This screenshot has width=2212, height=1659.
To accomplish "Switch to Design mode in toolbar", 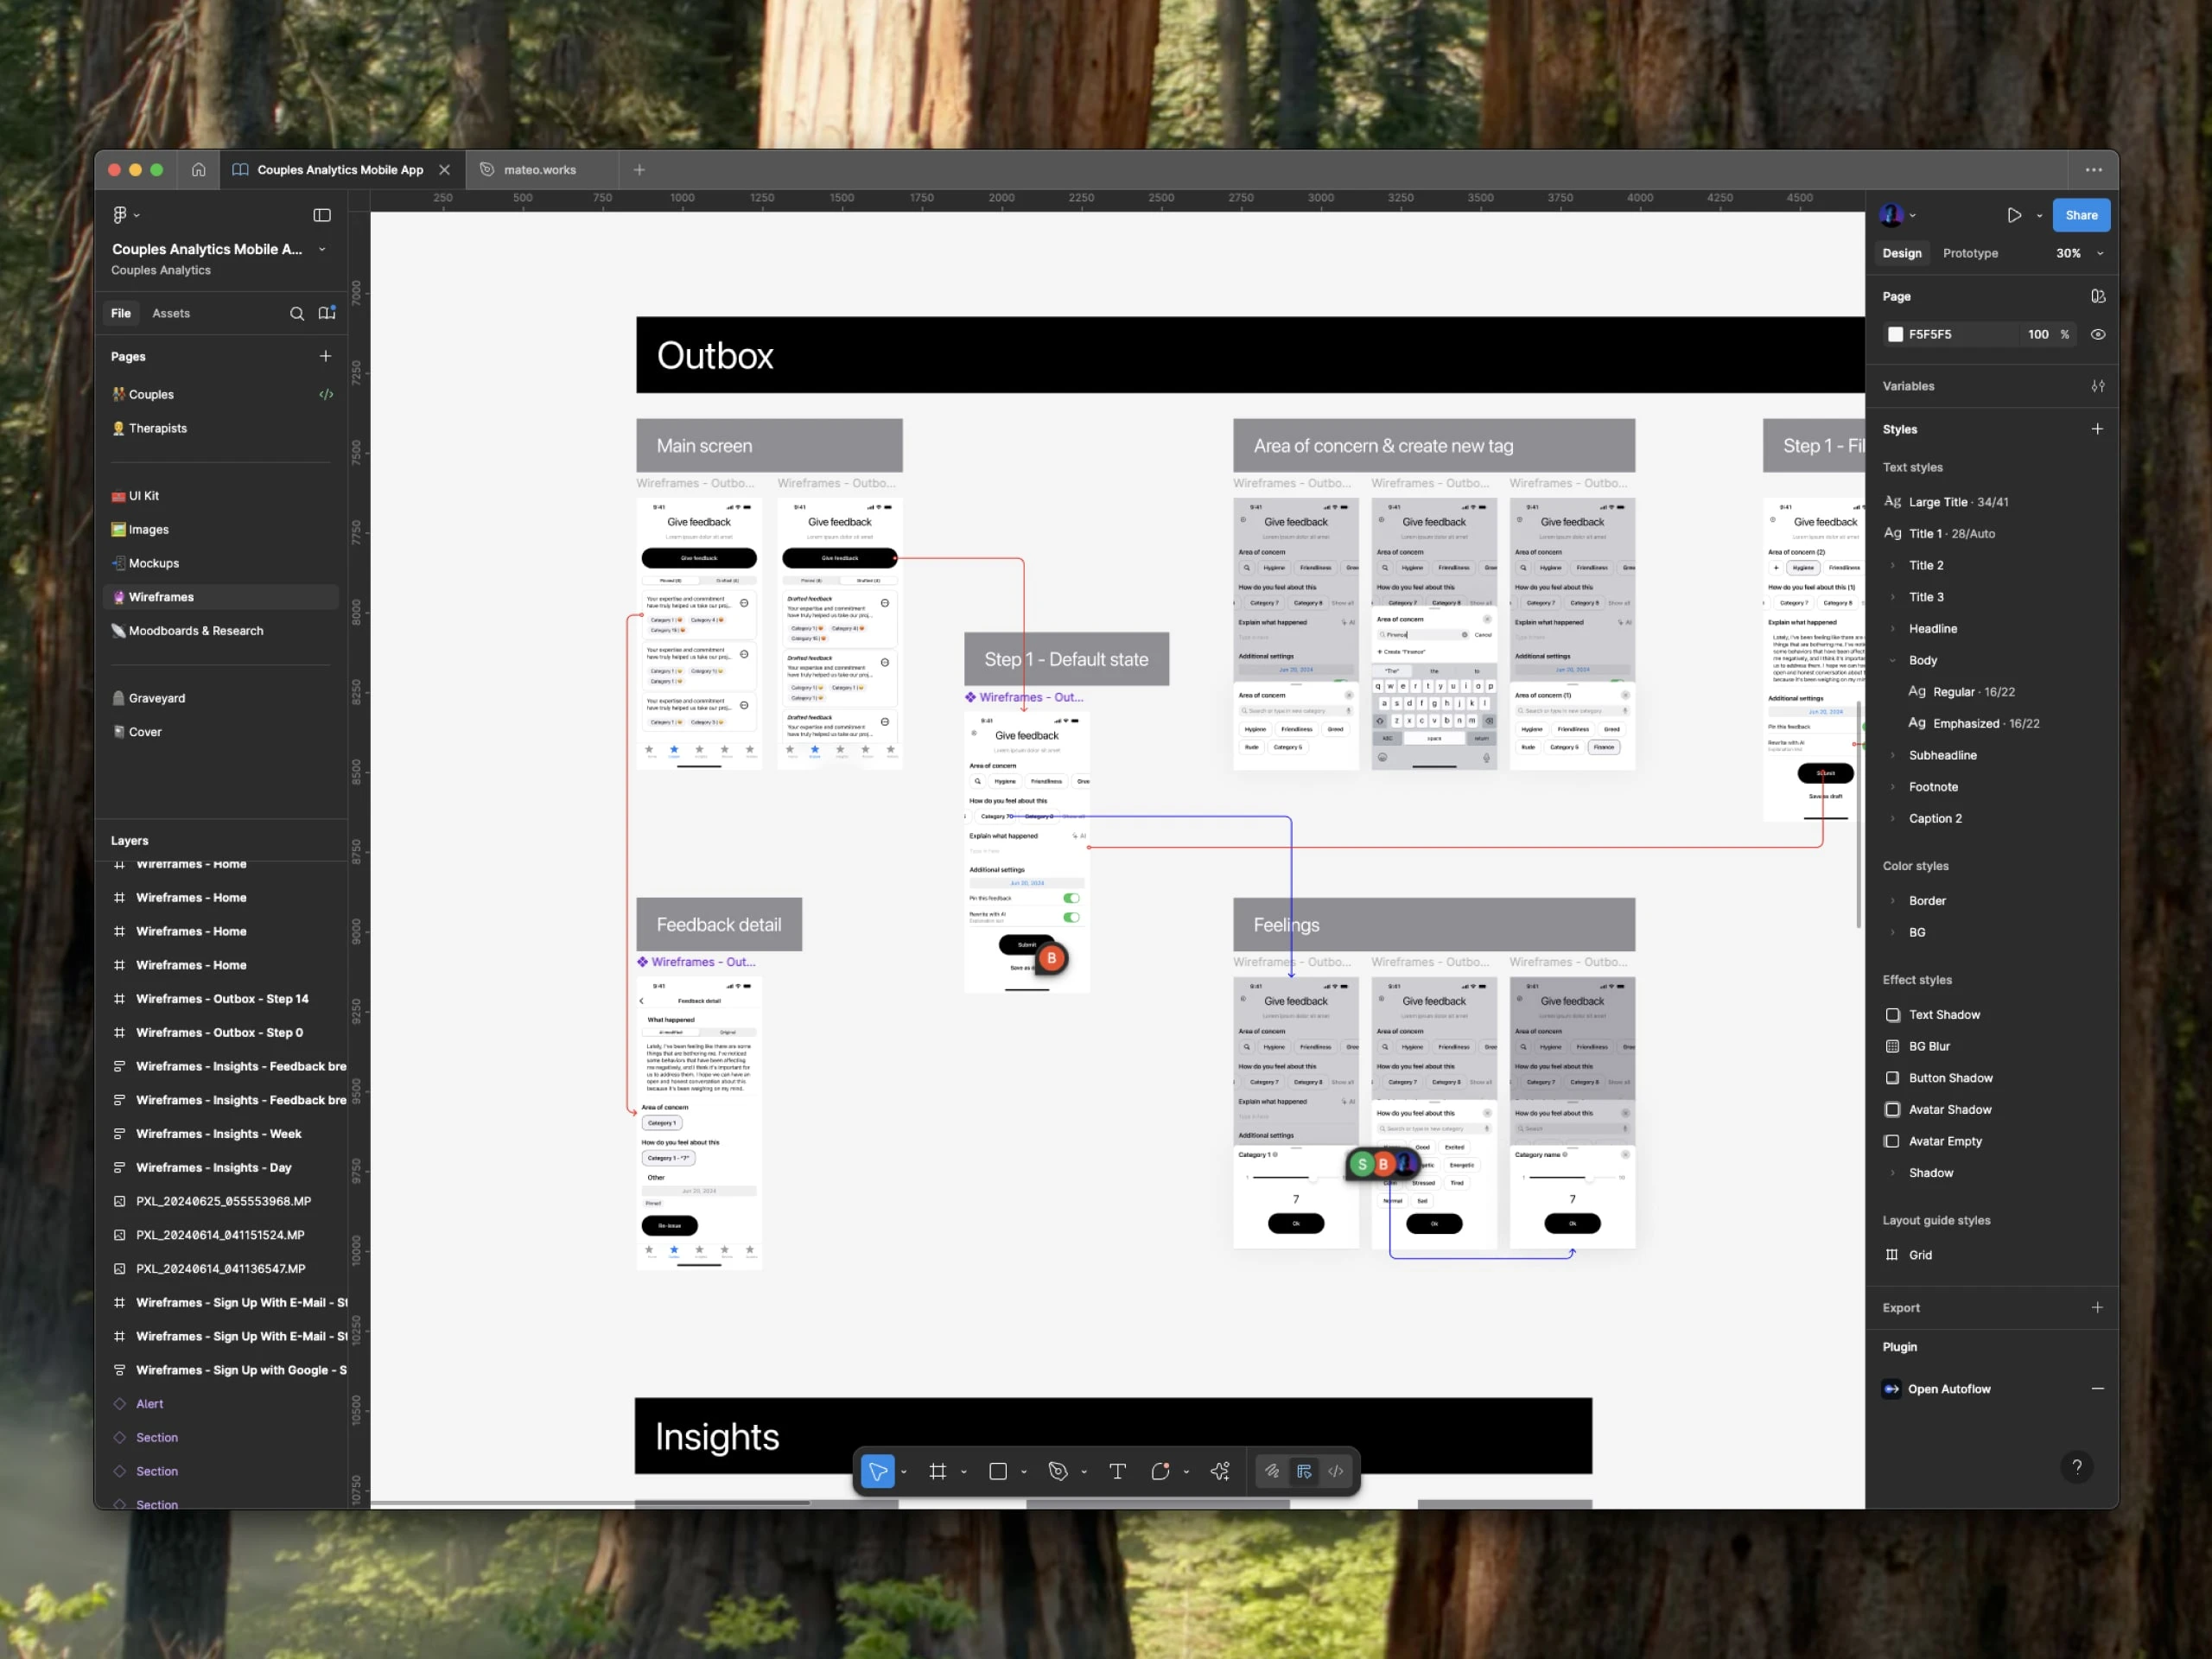I will (1304, 1471).
